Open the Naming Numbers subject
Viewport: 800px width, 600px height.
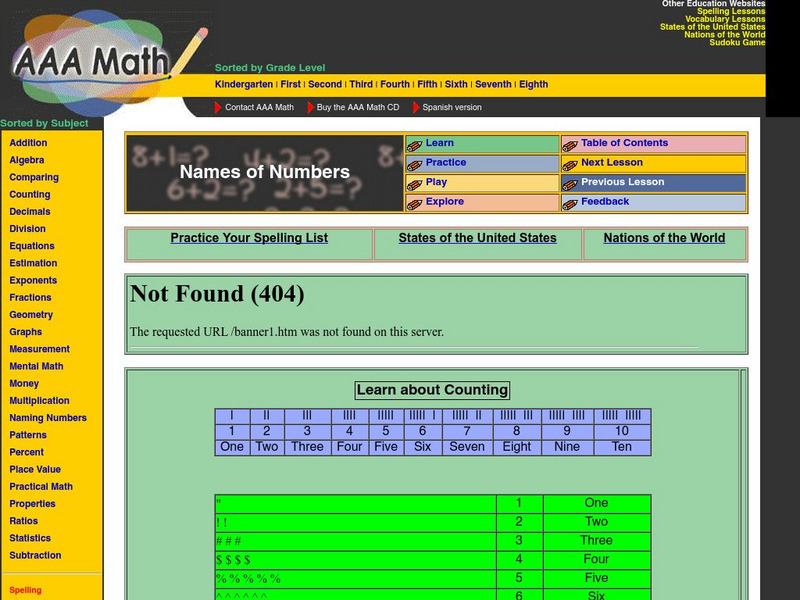tap(48, 418)
